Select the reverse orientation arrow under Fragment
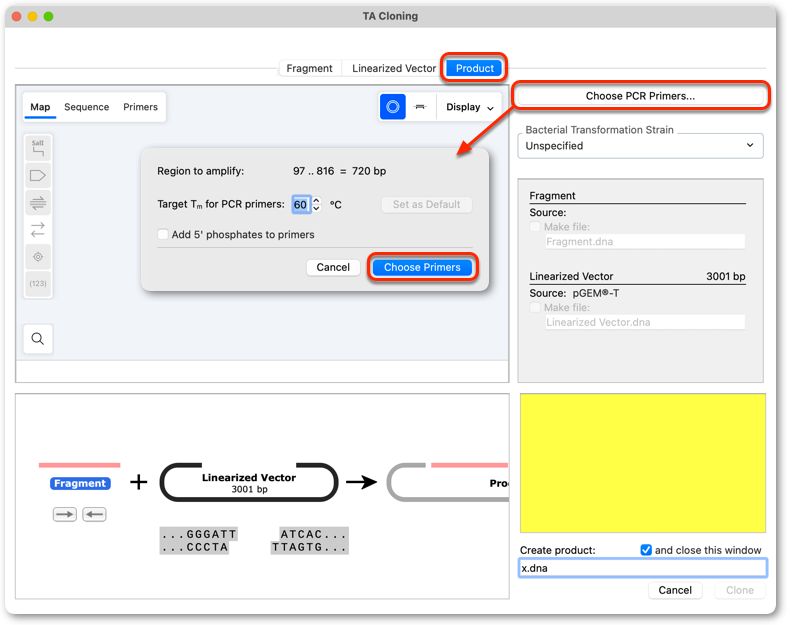Screen dimensions: 800x625 point(94,514)
